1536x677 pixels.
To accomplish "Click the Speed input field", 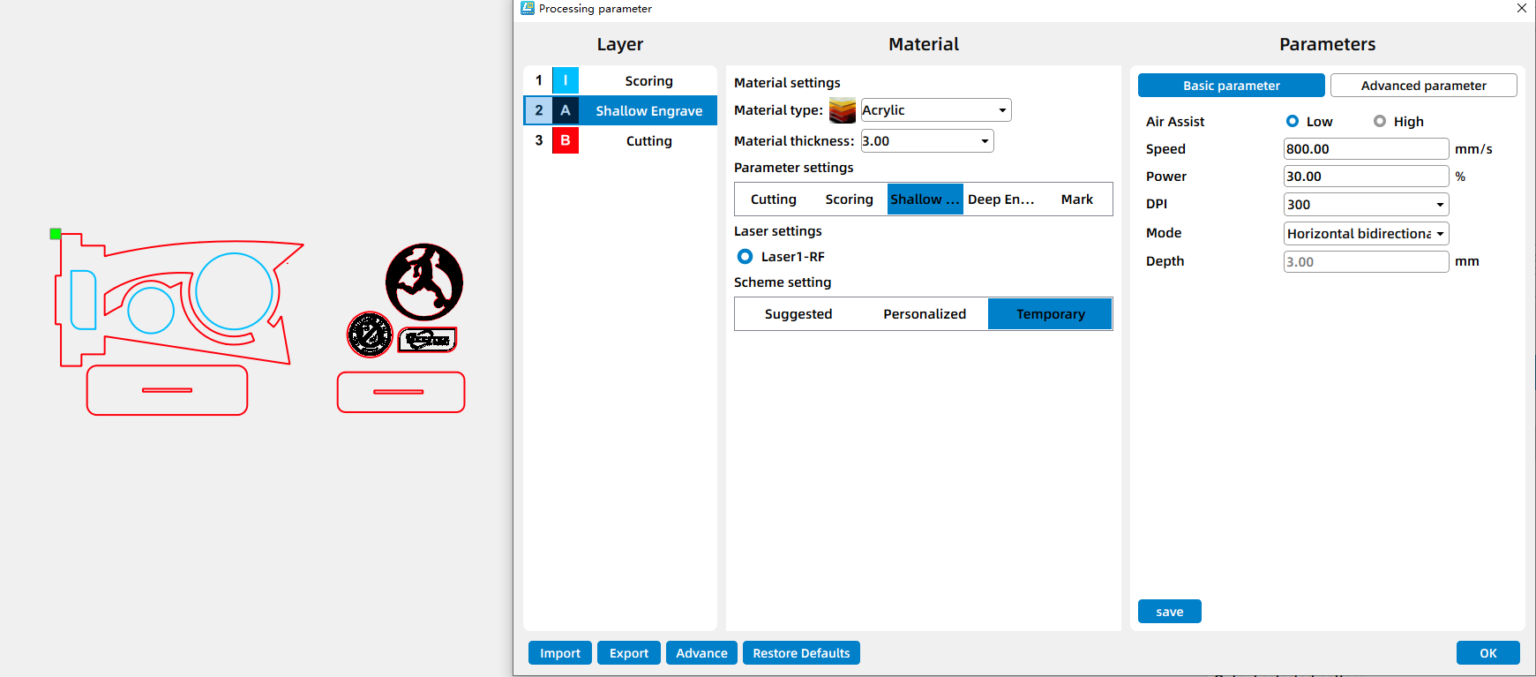I will coord(1366,149).
